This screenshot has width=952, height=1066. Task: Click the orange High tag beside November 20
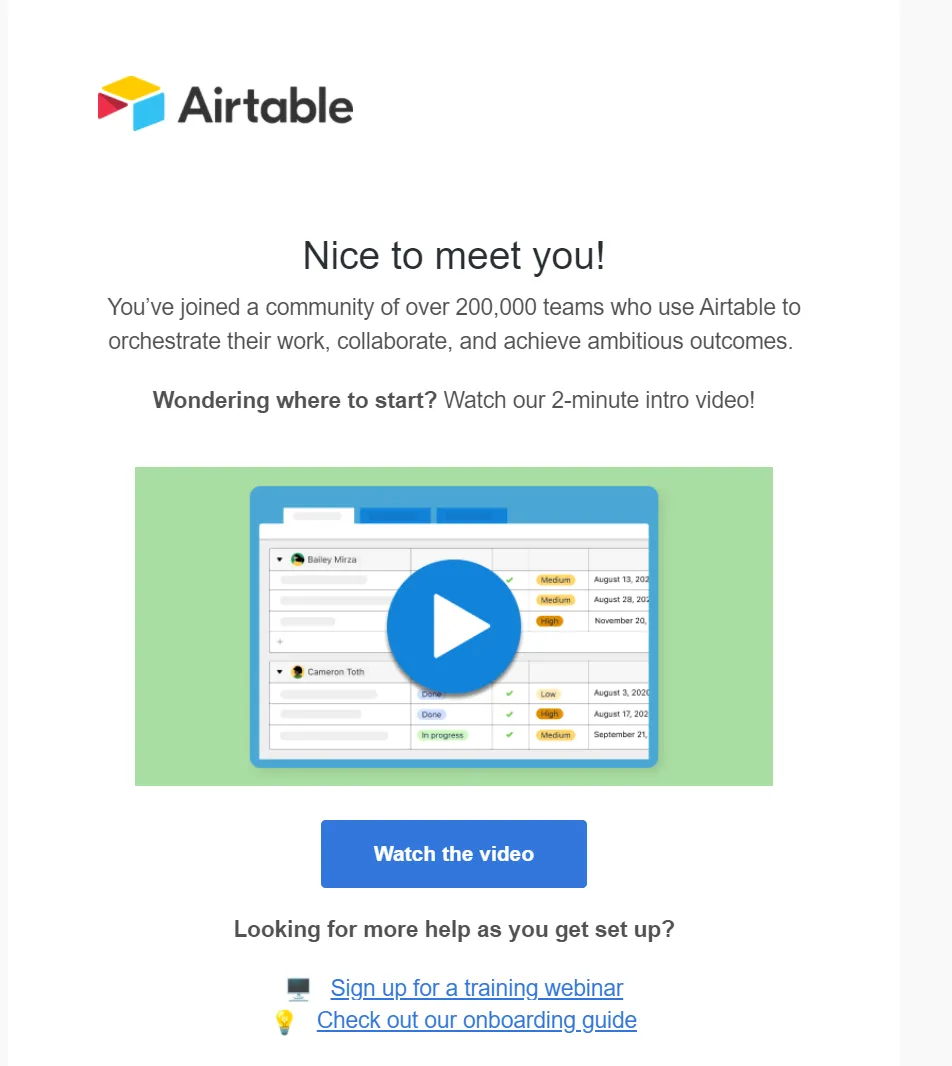pyautogui.click(x=549, y=621)
